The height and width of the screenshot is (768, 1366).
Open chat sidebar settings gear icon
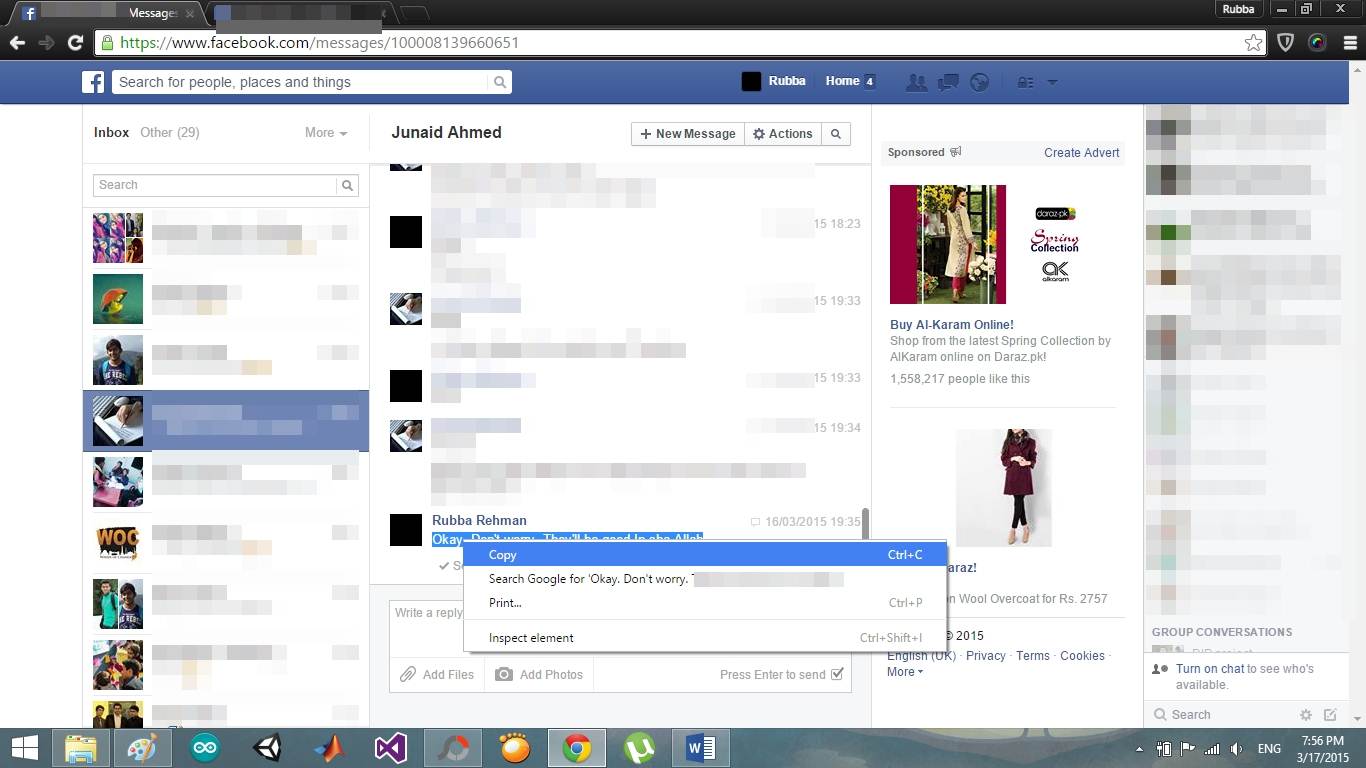click(x=1305, y=715)
